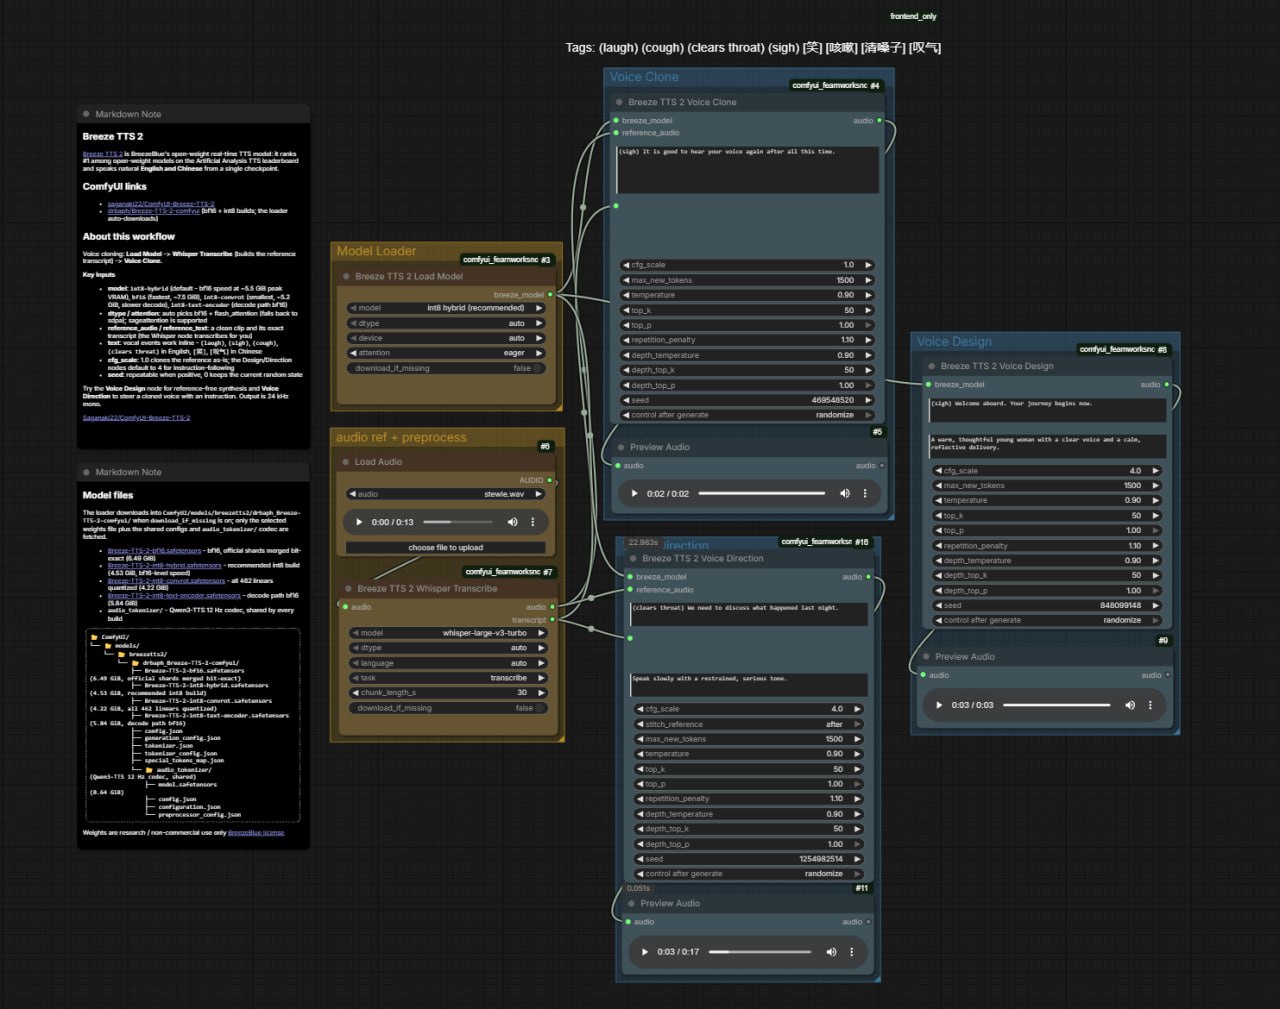Image resolution: width=1280 pixels, height=1009 pixels.
Task: Click volume icon in Preview Audio #5 player
Action: pyautogui.click(x=845, y=493)
